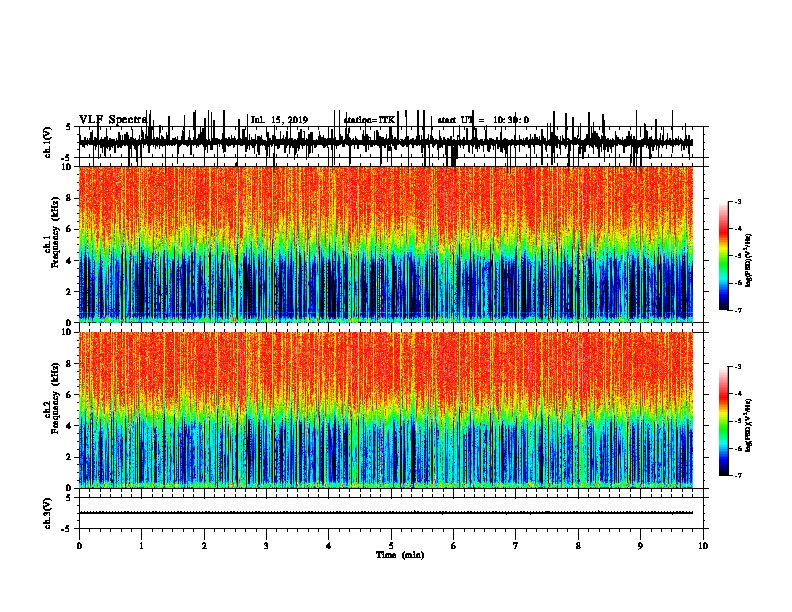Click the 8 kHz tick of ch.1 spectrogram
The width and height of the screenshot is (792, 612).
70,198
